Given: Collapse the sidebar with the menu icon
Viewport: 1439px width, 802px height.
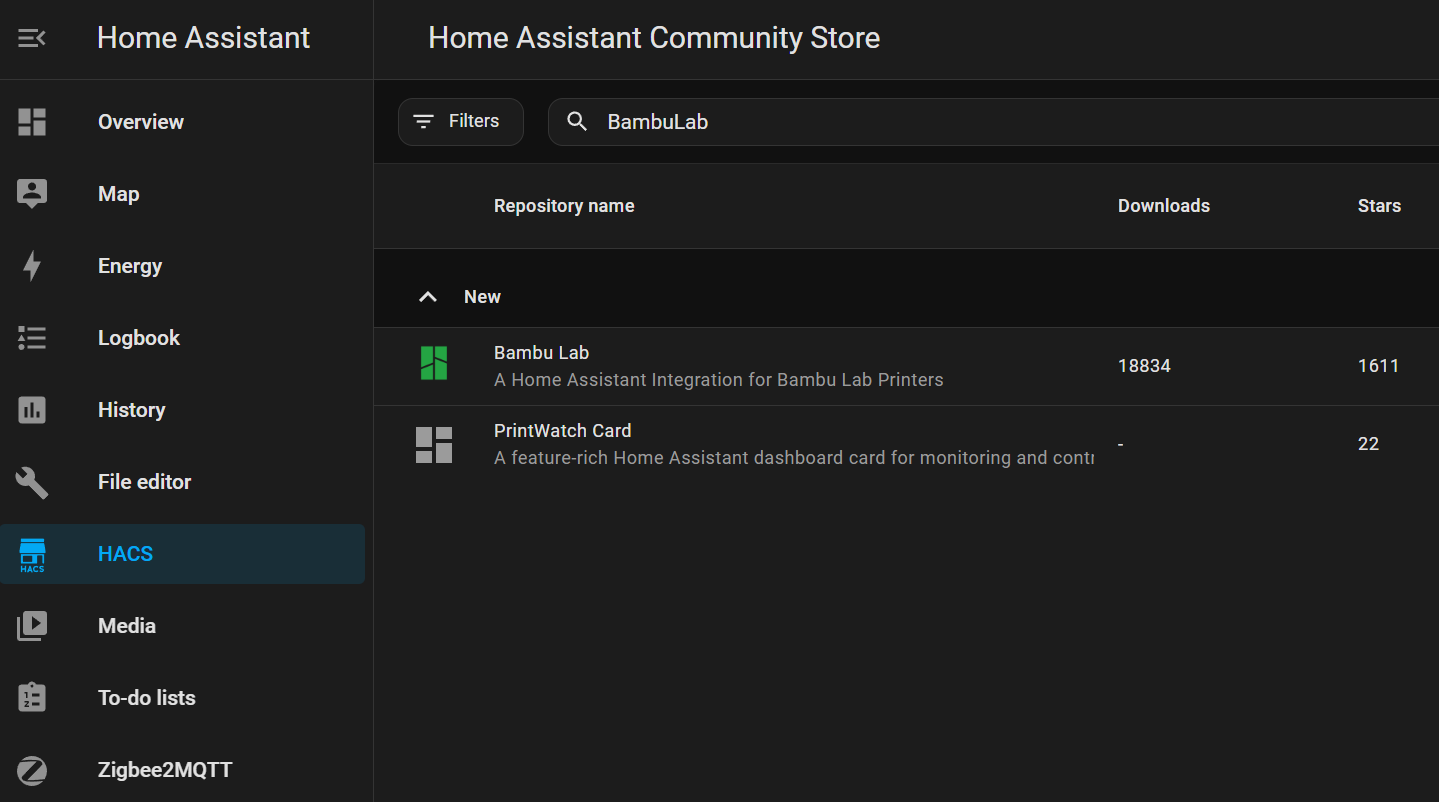Looking at the screenshot, I should (x=32, y=39).
